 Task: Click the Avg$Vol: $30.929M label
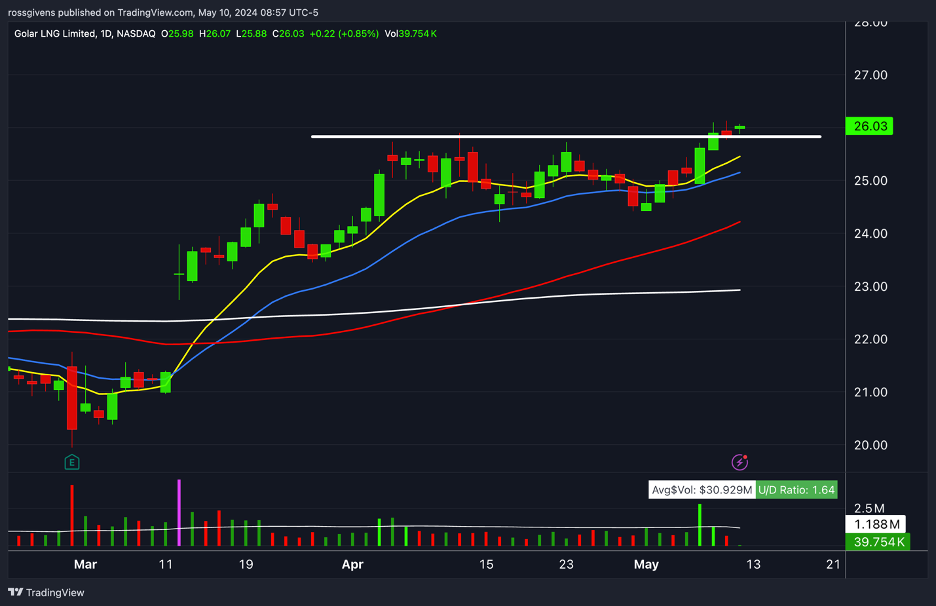(x=702, y=490)
